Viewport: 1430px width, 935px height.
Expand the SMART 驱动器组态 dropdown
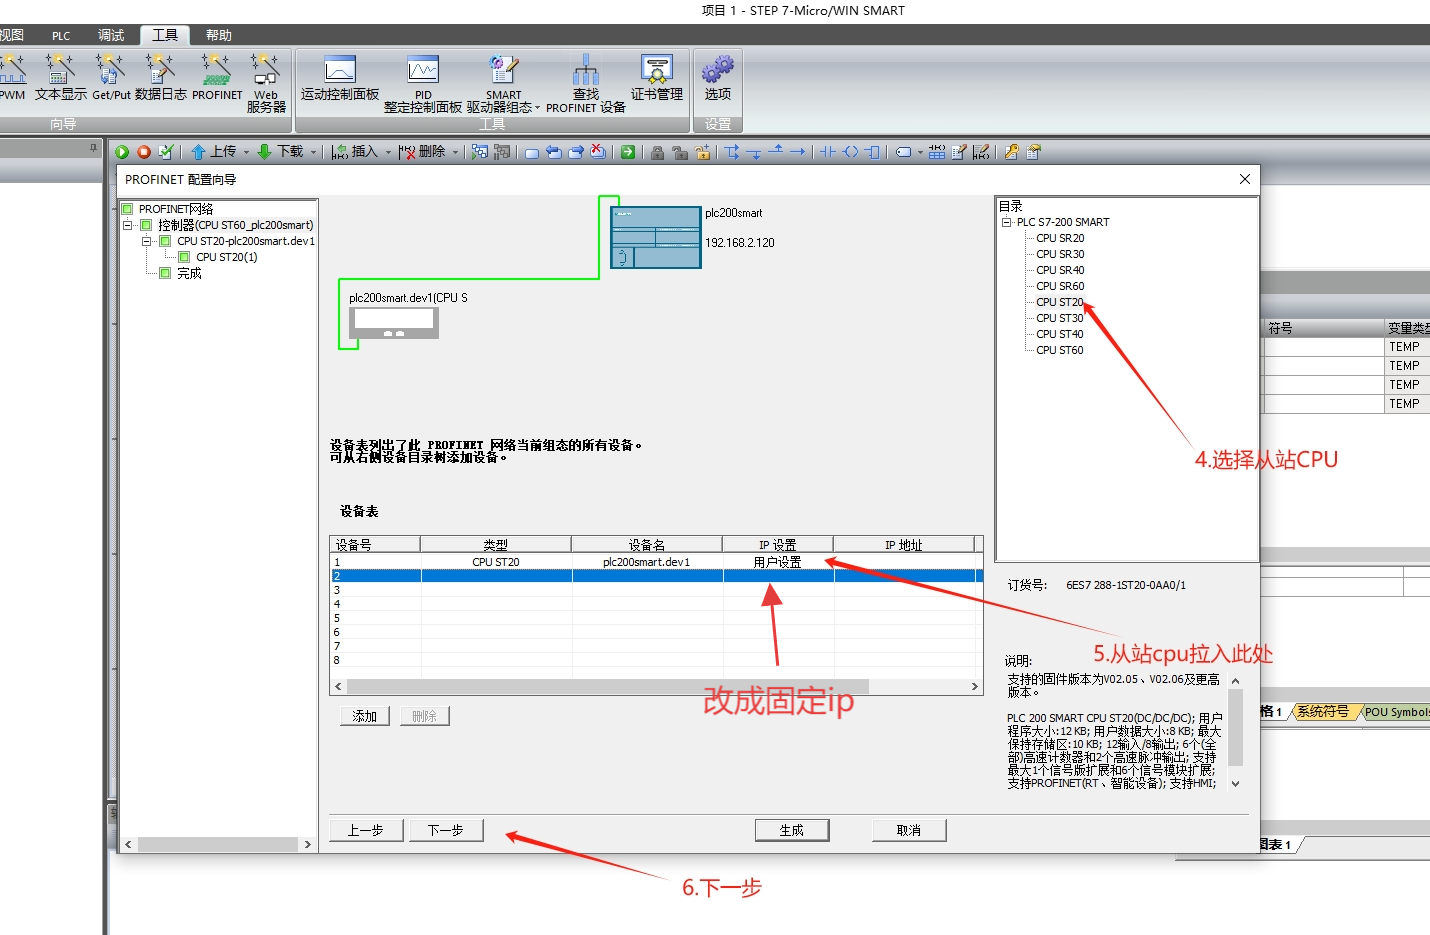(537, 108)
